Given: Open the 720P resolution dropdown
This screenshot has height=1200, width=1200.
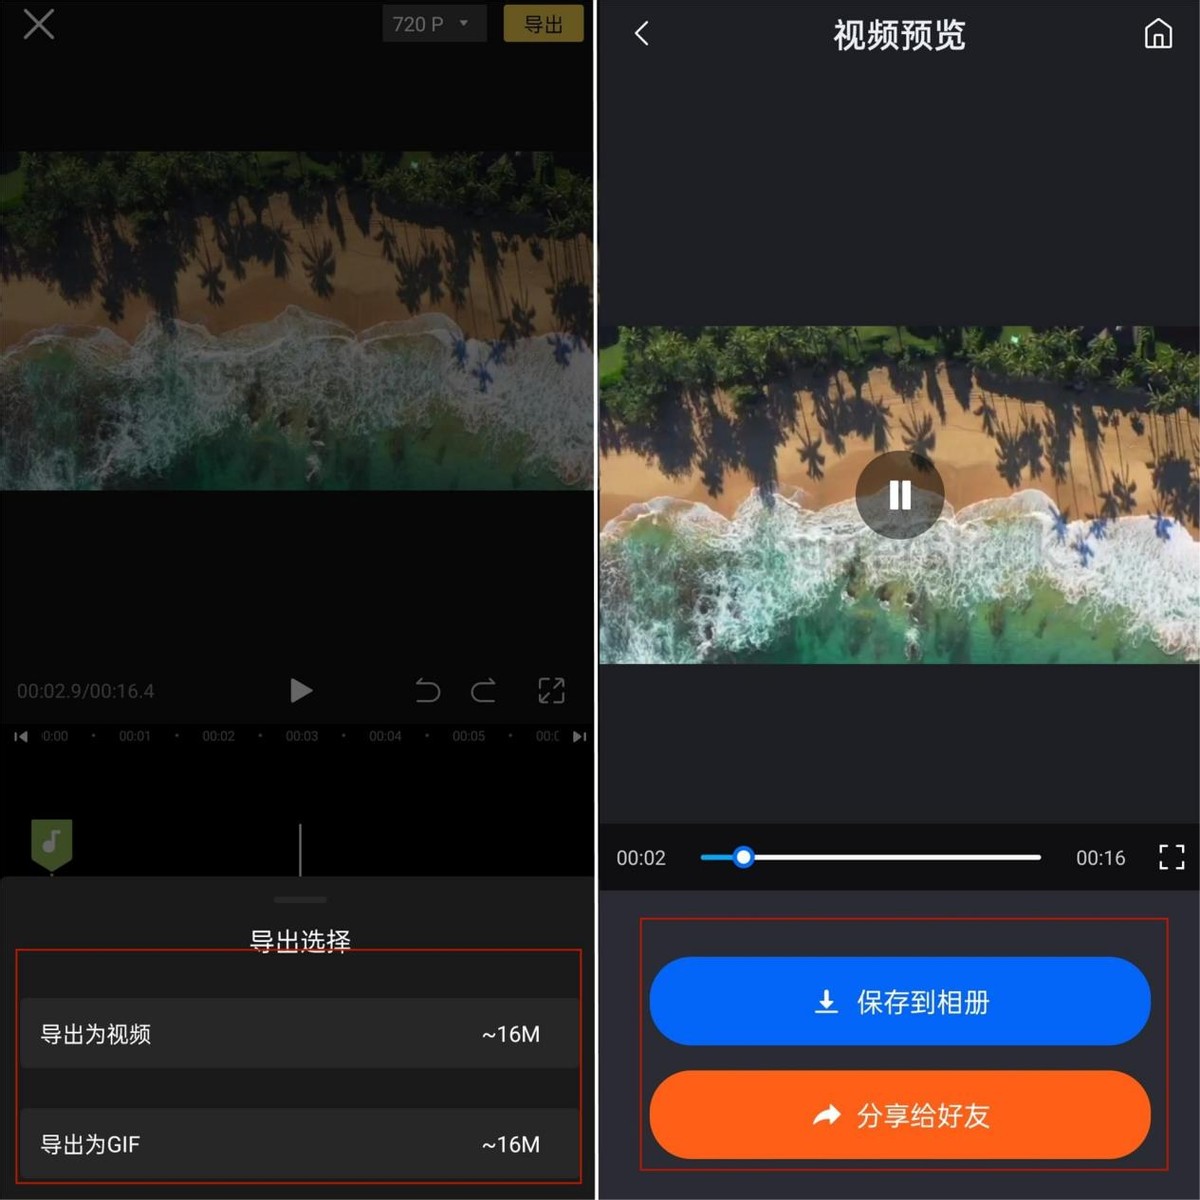Looking at the screenshot, I should [x=434, y=23].
